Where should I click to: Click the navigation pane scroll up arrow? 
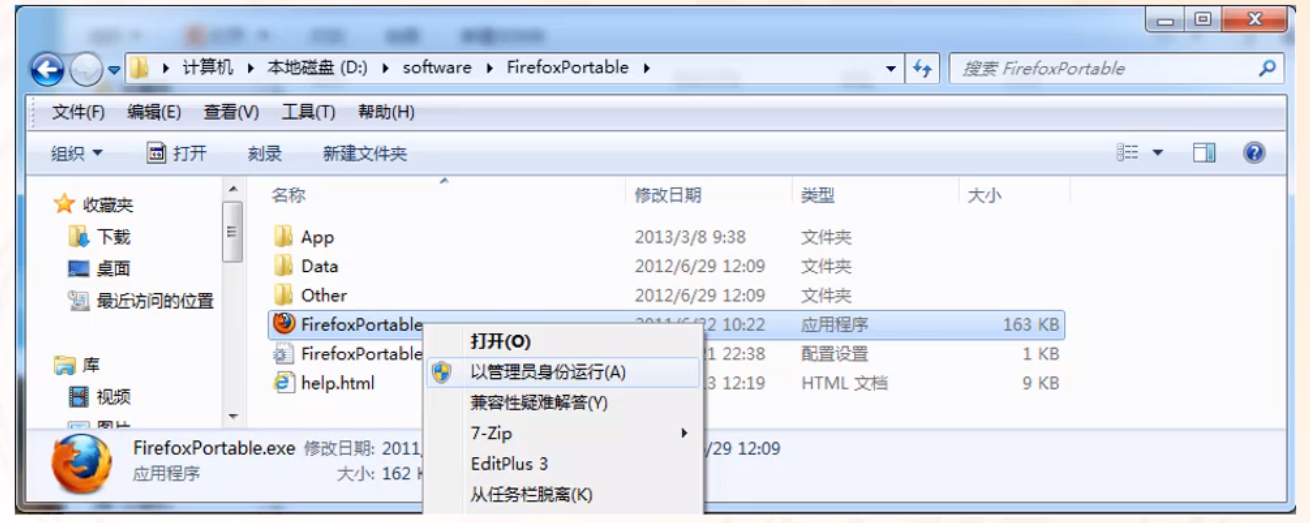click(233, 188)
